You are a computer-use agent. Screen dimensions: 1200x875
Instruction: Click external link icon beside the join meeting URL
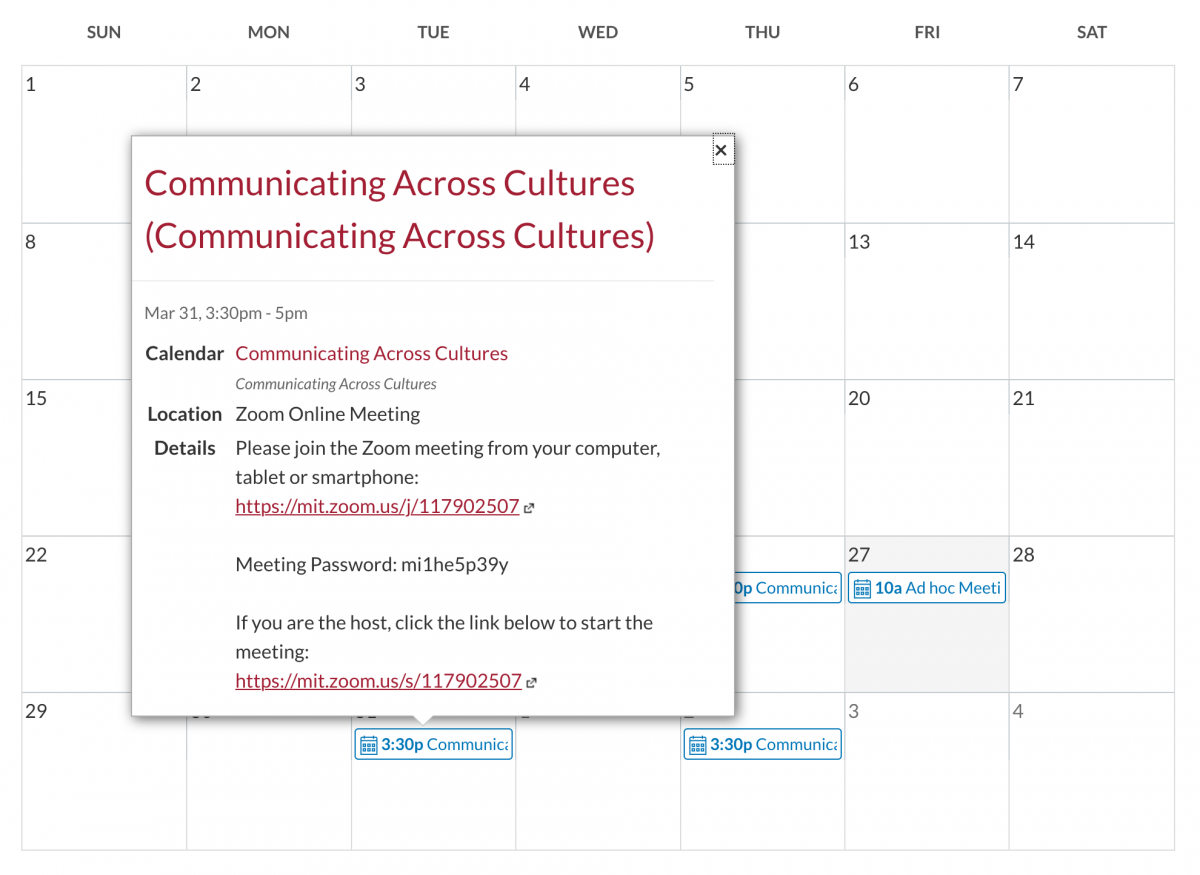coord(529,507)
